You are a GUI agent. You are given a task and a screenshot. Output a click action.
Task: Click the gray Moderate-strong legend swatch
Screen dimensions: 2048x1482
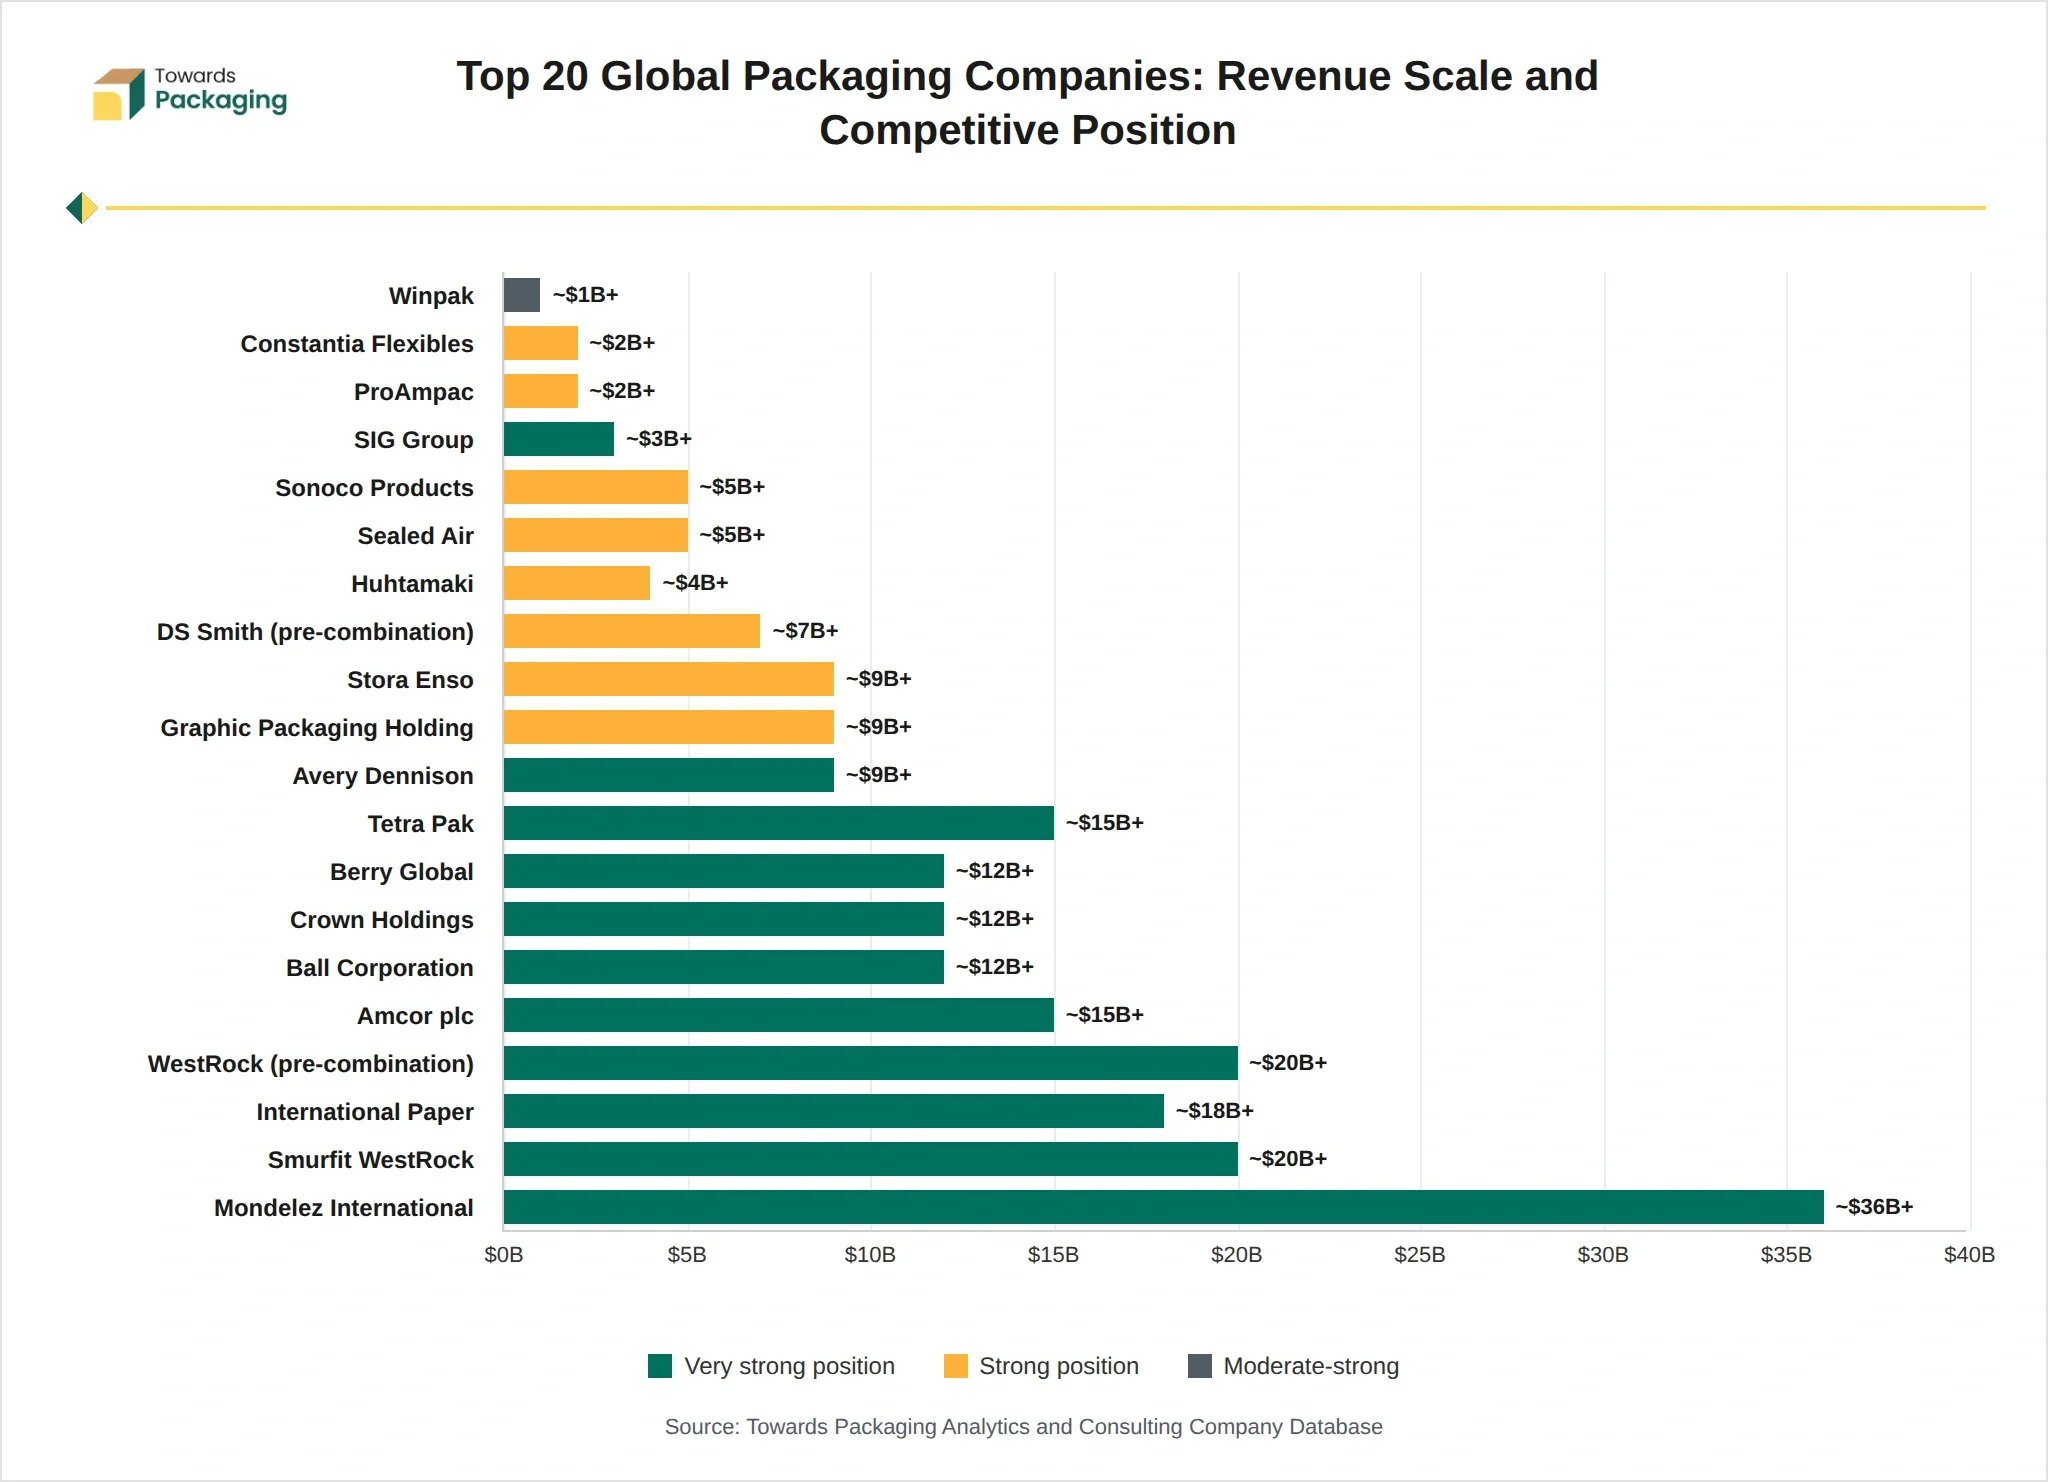click(1200, 1366)
